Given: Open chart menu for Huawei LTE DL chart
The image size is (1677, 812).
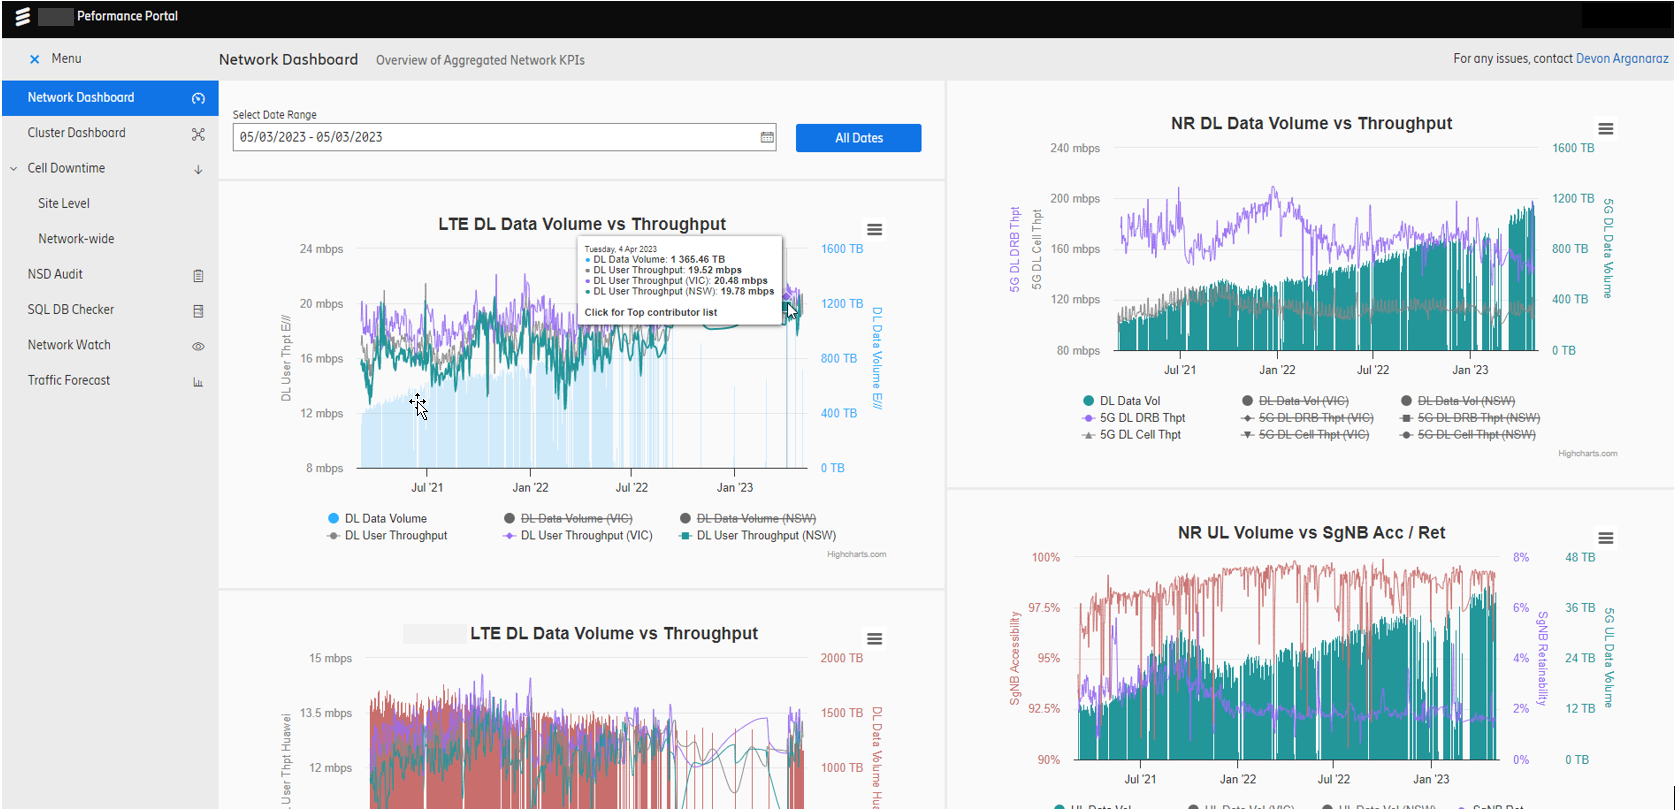Looking at the screenshot, I should click(x=874, y=639).
